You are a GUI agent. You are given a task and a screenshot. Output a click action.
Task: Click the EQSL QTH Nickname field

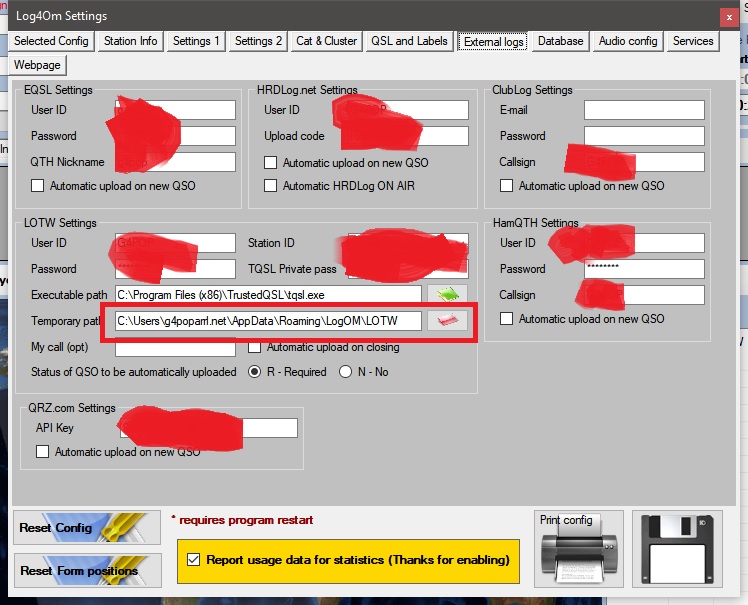coord(175,162)
